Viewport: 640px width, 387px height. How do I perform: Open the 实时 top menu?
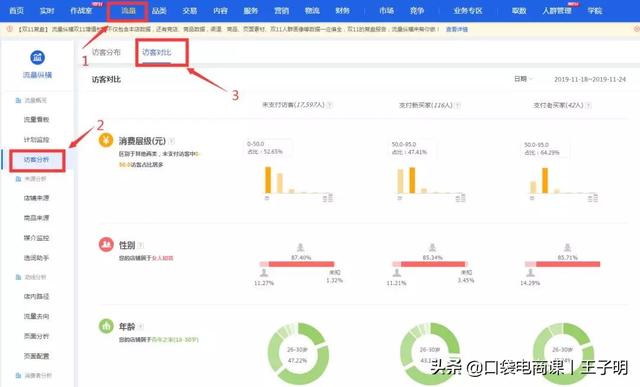(x=47, y=11)
